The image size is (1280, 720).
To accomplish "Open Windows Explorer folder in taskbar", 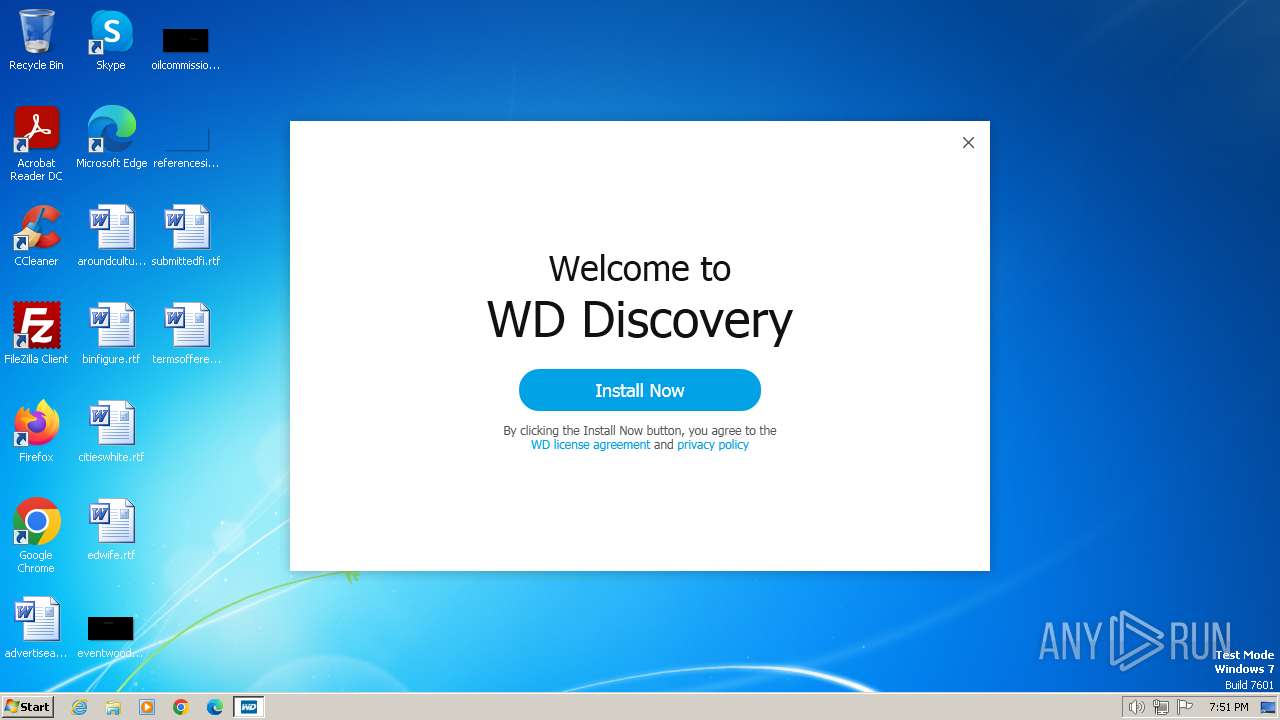I will [113, 707].
